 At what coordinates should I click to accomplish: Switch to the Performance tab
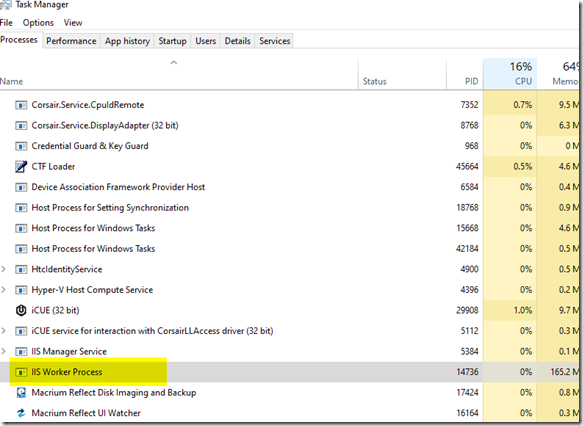click(x=71, y=41)
